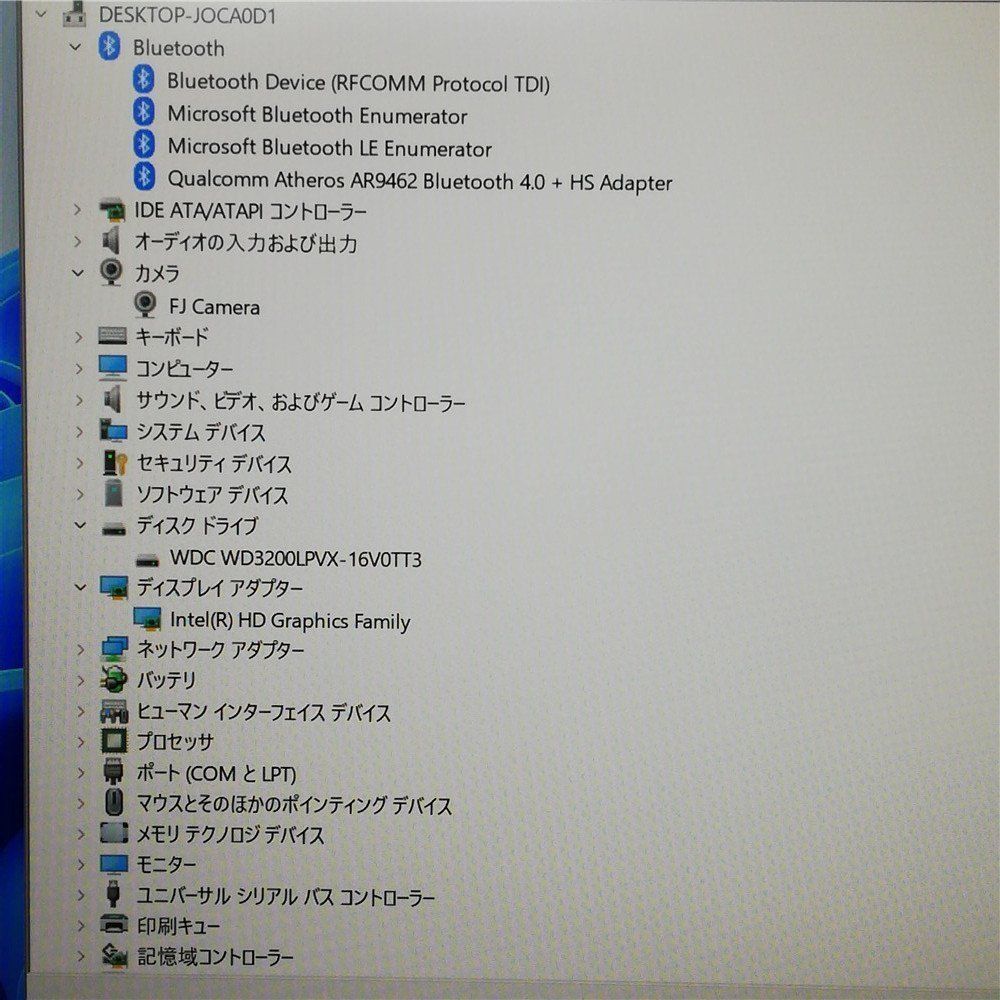Click the バッテリ battery icon
Image resolution: width=1000 pixels, height=1000 pixels.
(x=114, y=679)
